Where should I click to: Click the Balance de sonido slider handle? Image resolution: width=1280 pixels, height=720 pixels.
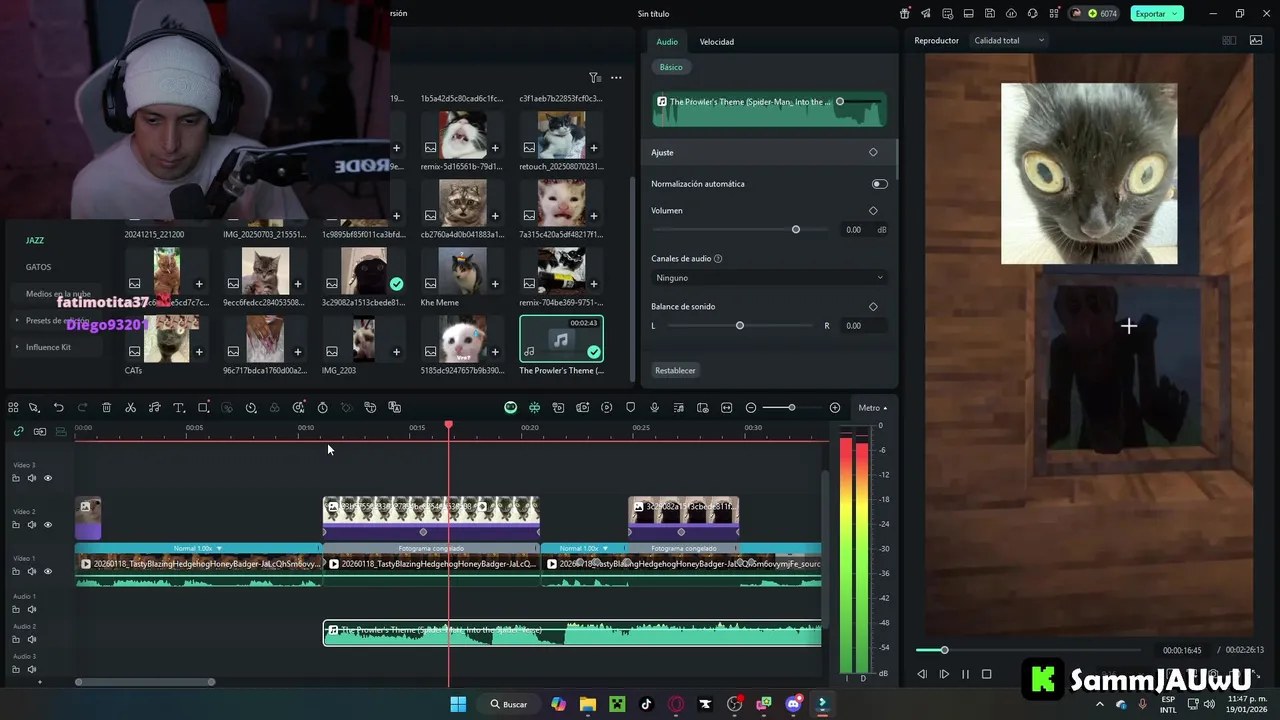pyautogui.click(x=740, y=326)
